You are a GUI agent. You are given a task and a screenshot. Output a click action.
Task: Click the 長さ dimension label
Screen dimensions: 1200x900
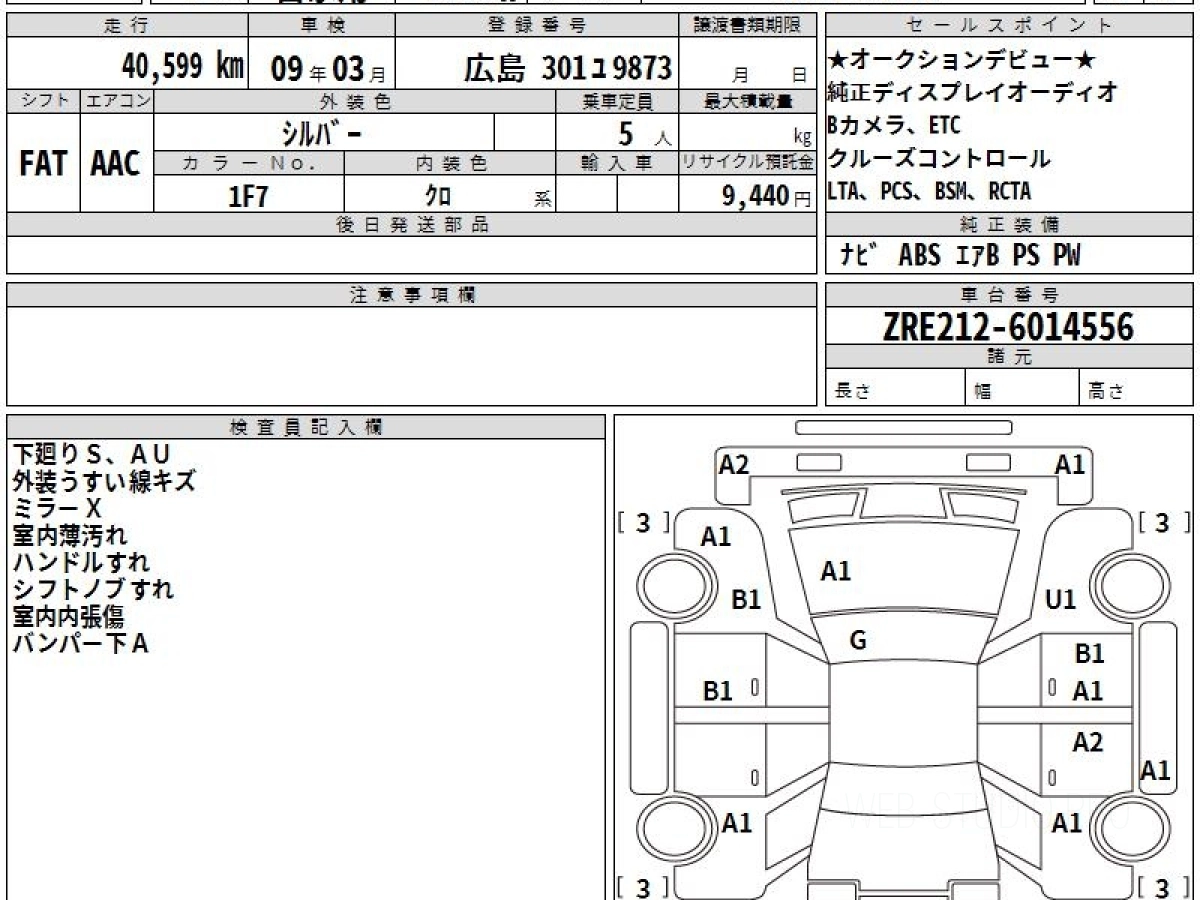click(x=853, y=391)
